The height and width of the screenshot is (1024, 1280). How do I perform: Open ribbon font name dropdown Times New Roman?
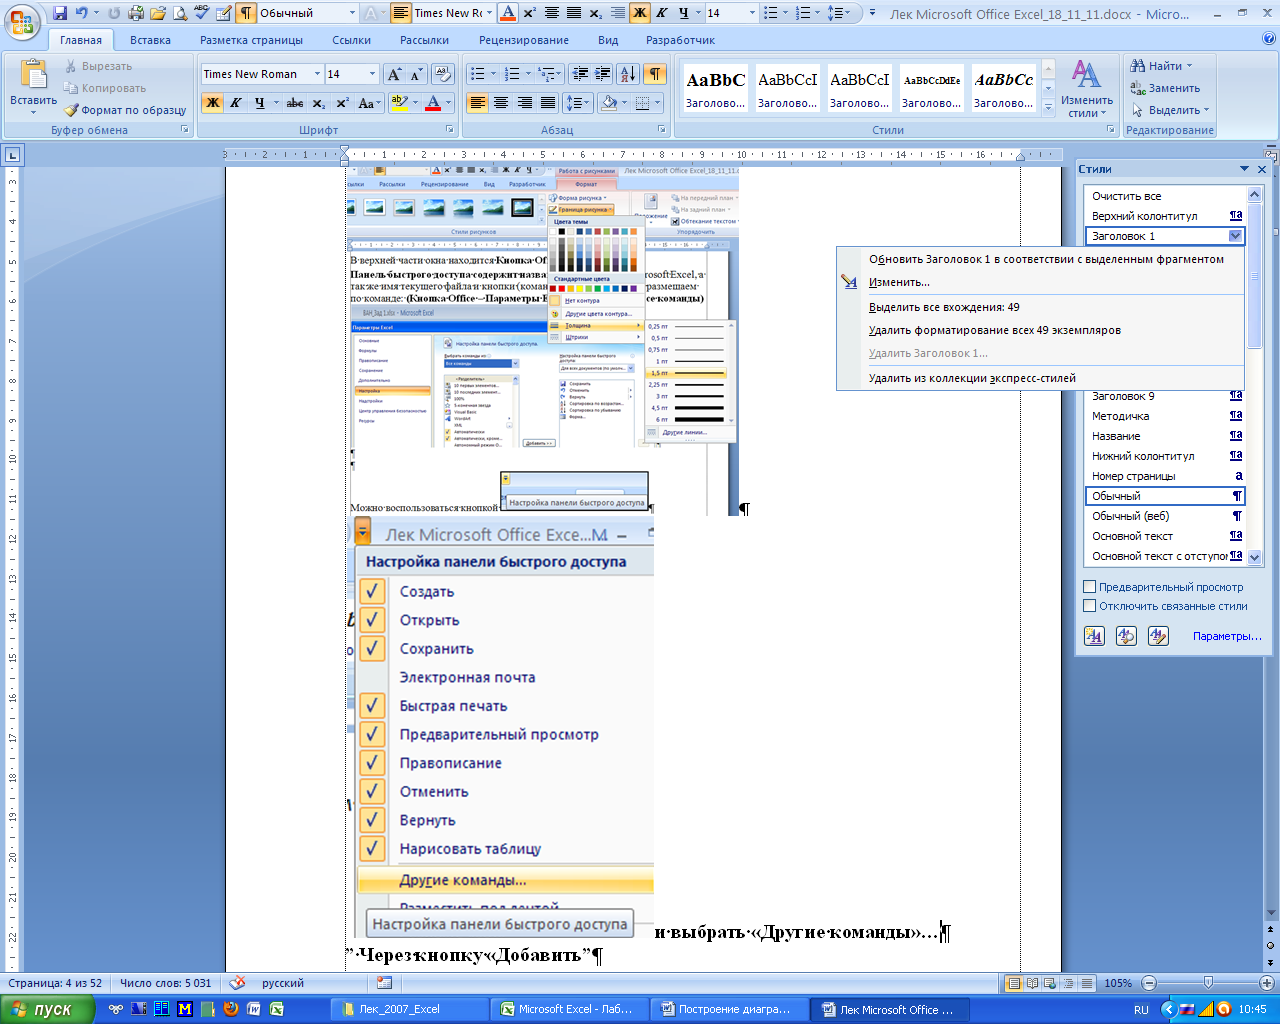click(x=318, y=74)
